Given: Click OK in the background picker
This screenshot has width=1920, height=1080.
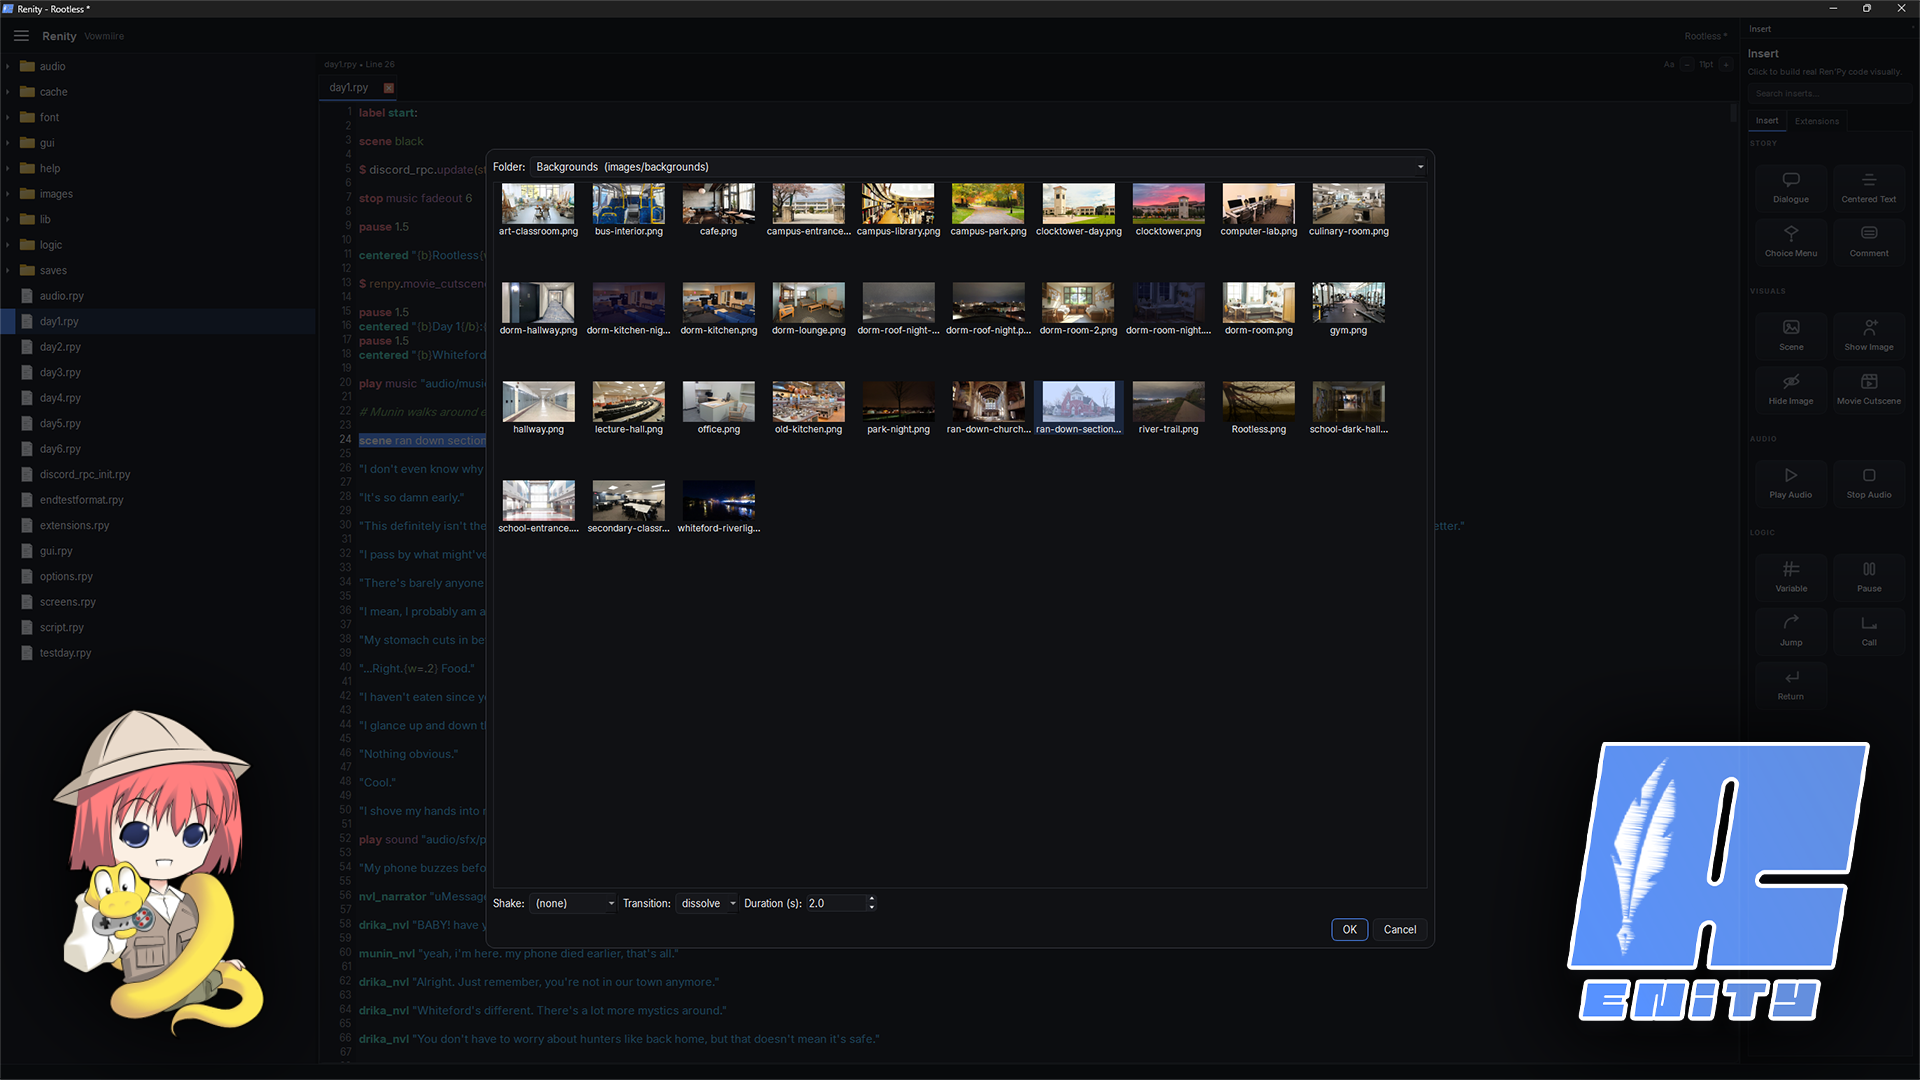Looking at the screenshot, I should pos(1349,930).
